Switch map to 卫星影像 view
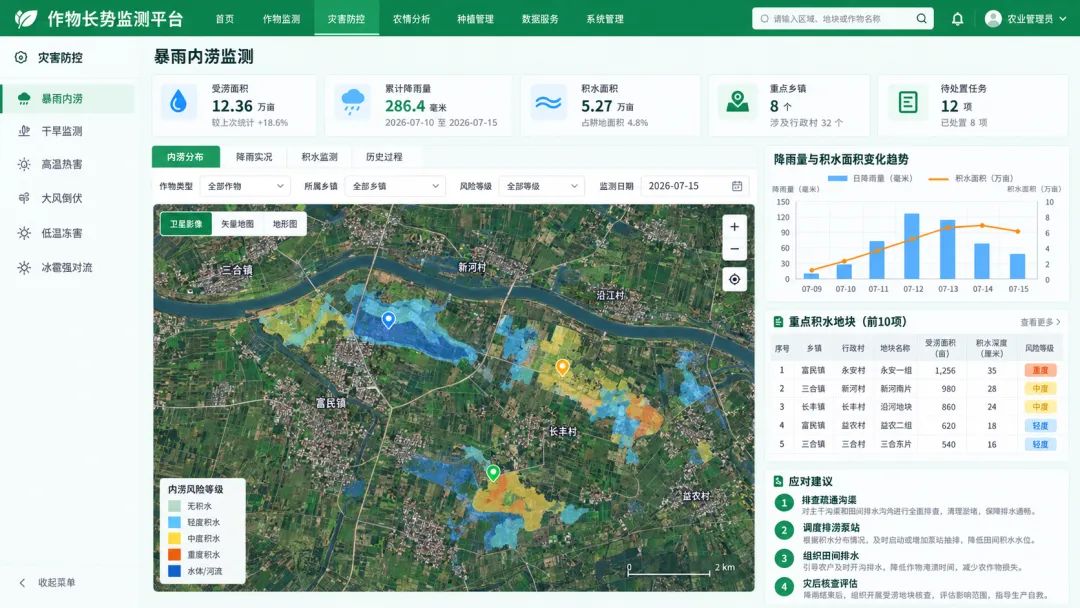Screen dimensions: 1080x608 [186, 224]
